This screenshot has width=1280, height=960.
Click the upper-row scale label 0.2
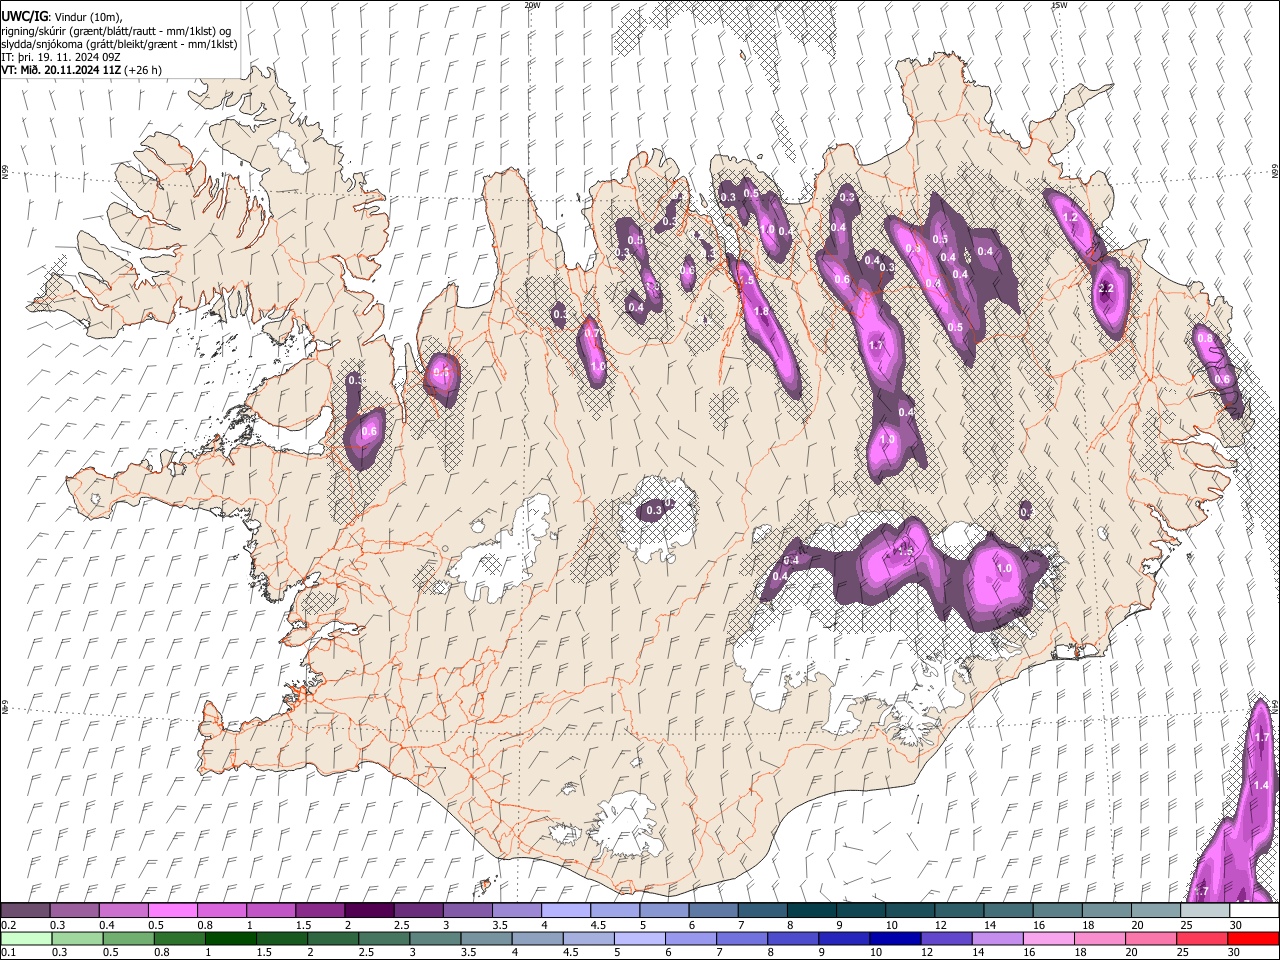(8, 925)
